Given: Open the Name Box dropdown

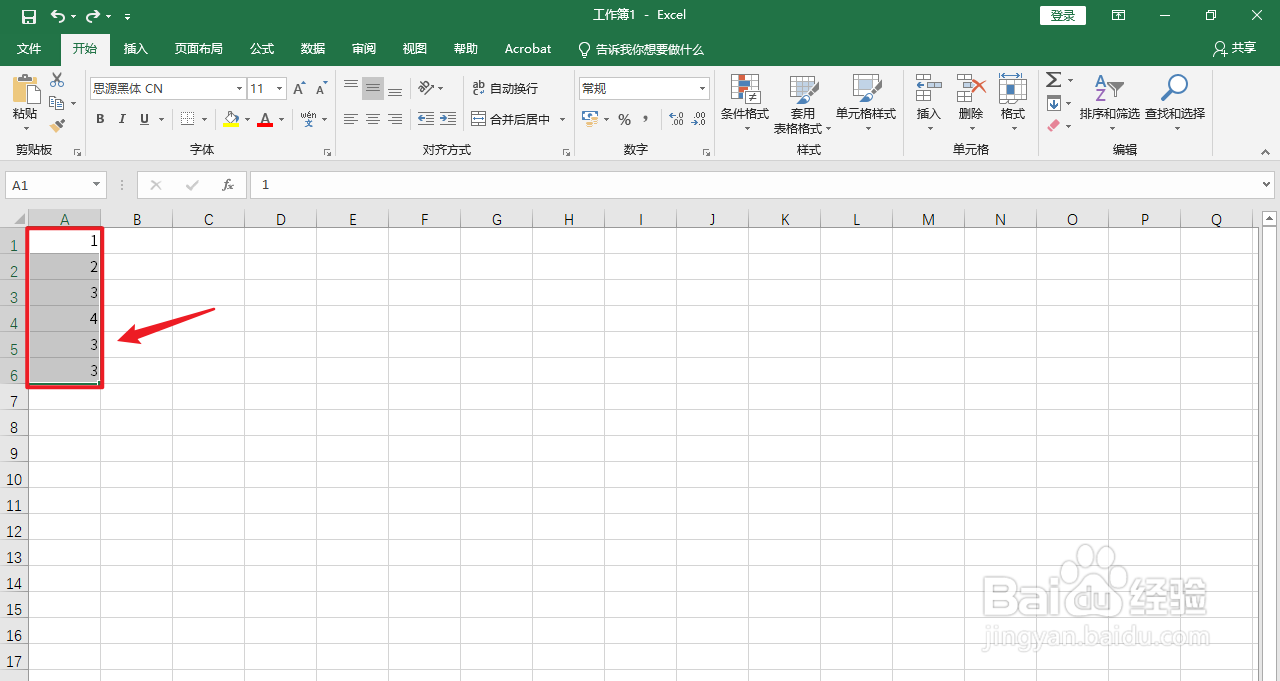Looking at the screenshot, I should pyautogui.click(x=97, y=185).
